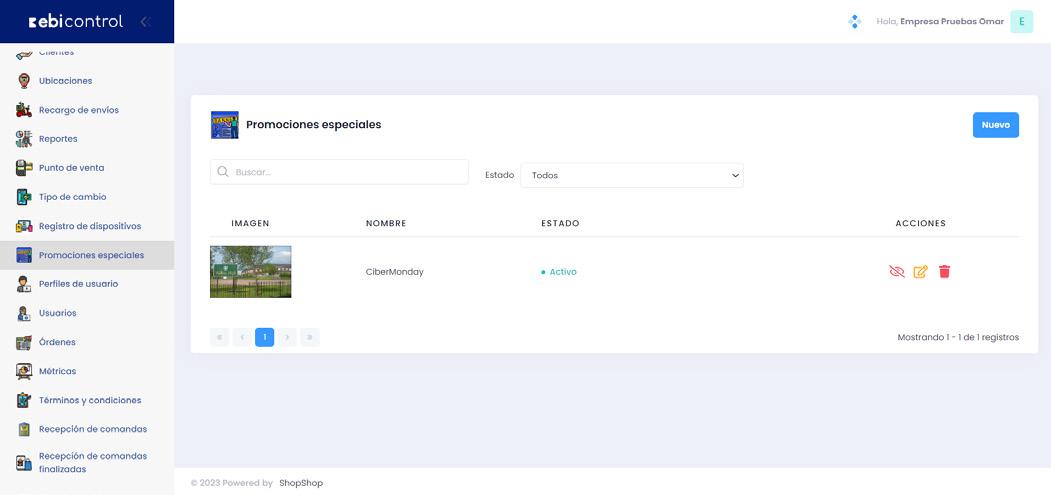Click the Nuevo button
The height and width of the screenshot is (495, 1051).
pyautogui.click(x=995, y=125)
